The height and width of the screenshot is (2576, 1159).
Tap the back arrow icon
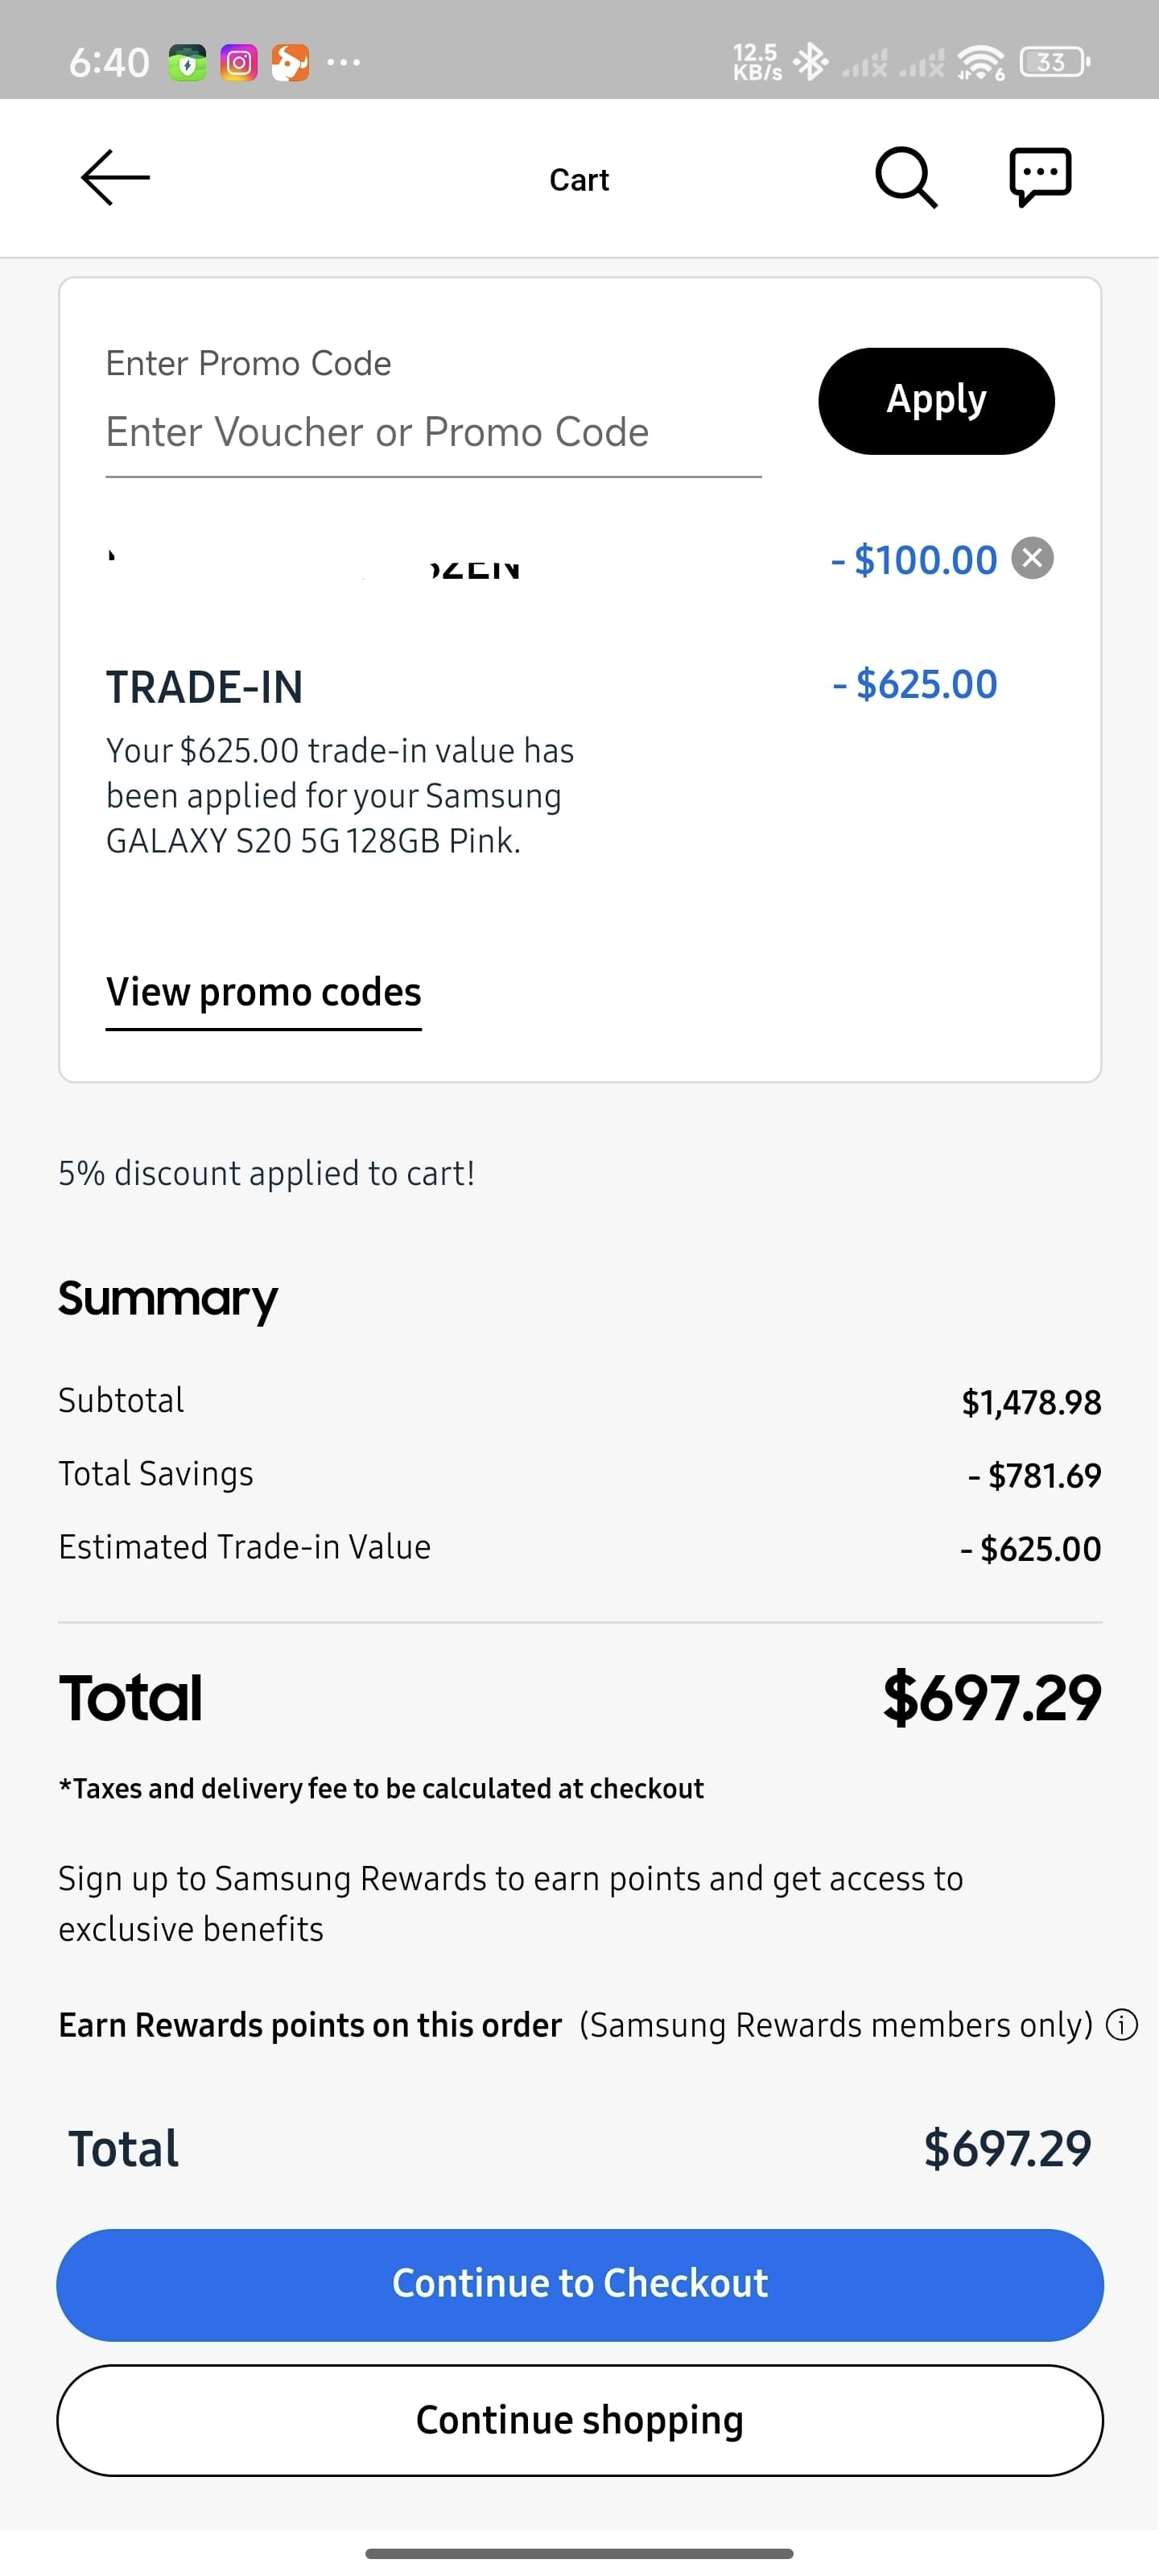tap(115, 178)
